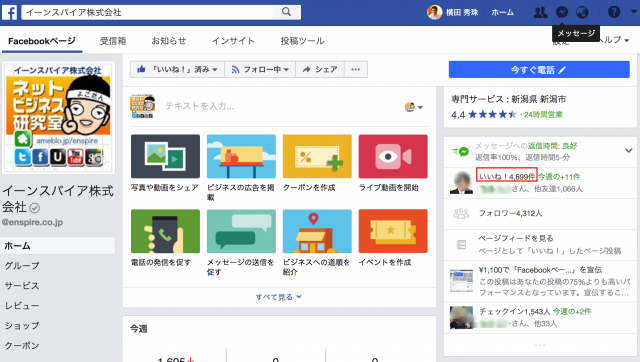Open the Messenger messages icon
The height and width of the screenshot is (362, 640).
(562, 12)
